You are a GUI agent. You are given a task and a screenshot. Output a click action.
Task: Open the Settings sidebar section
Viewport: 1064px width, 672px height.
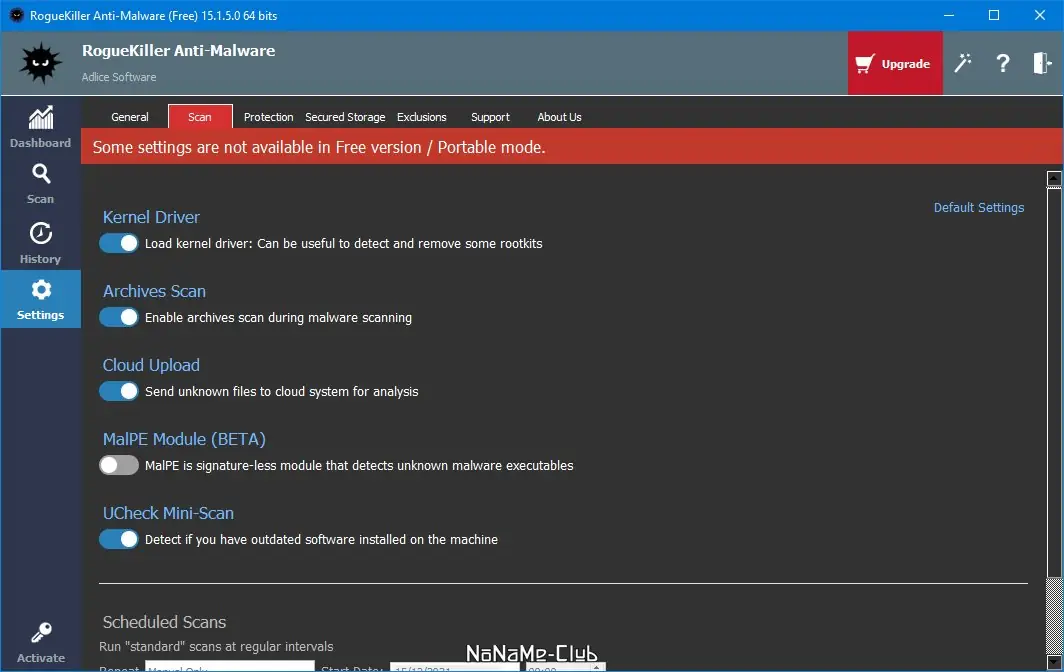coord(40,299)
